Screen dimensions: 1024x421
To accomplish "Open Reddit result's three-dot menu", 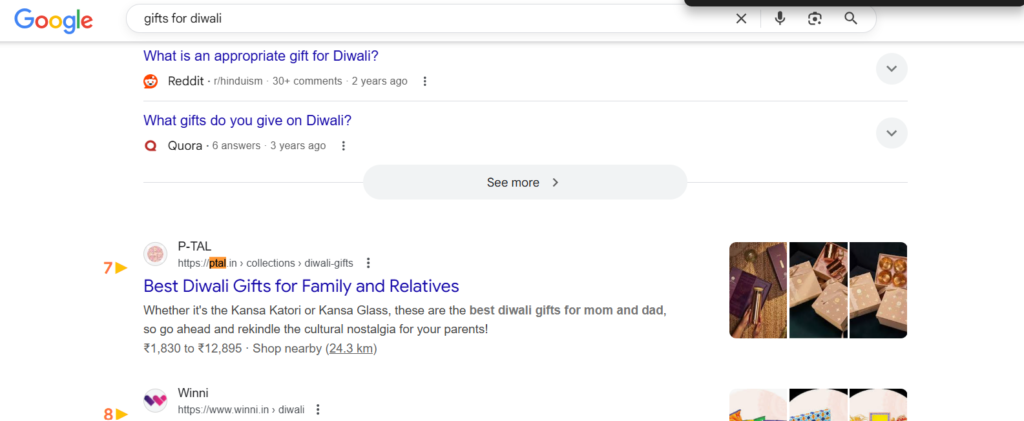I will (x=425, y=81).
